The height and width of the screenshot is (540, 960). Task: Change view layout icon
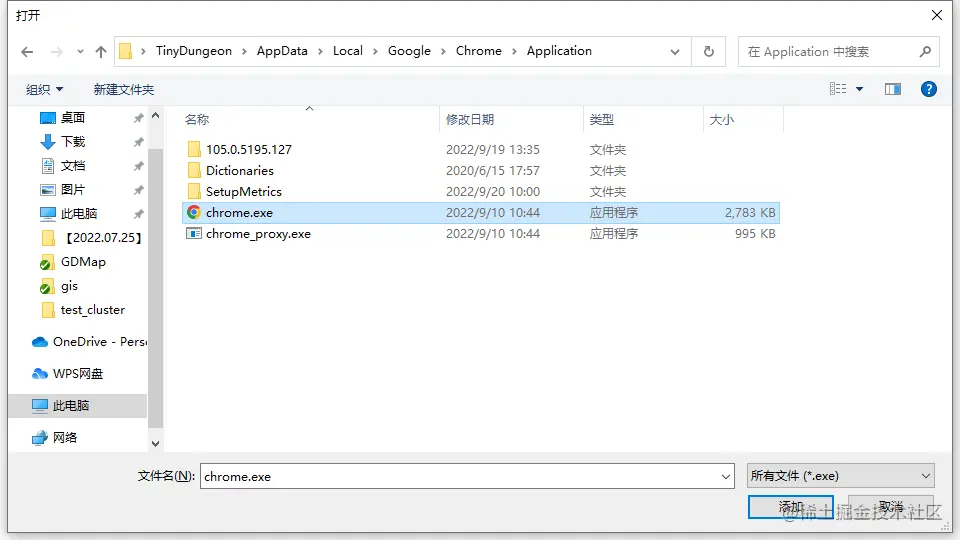838,89
